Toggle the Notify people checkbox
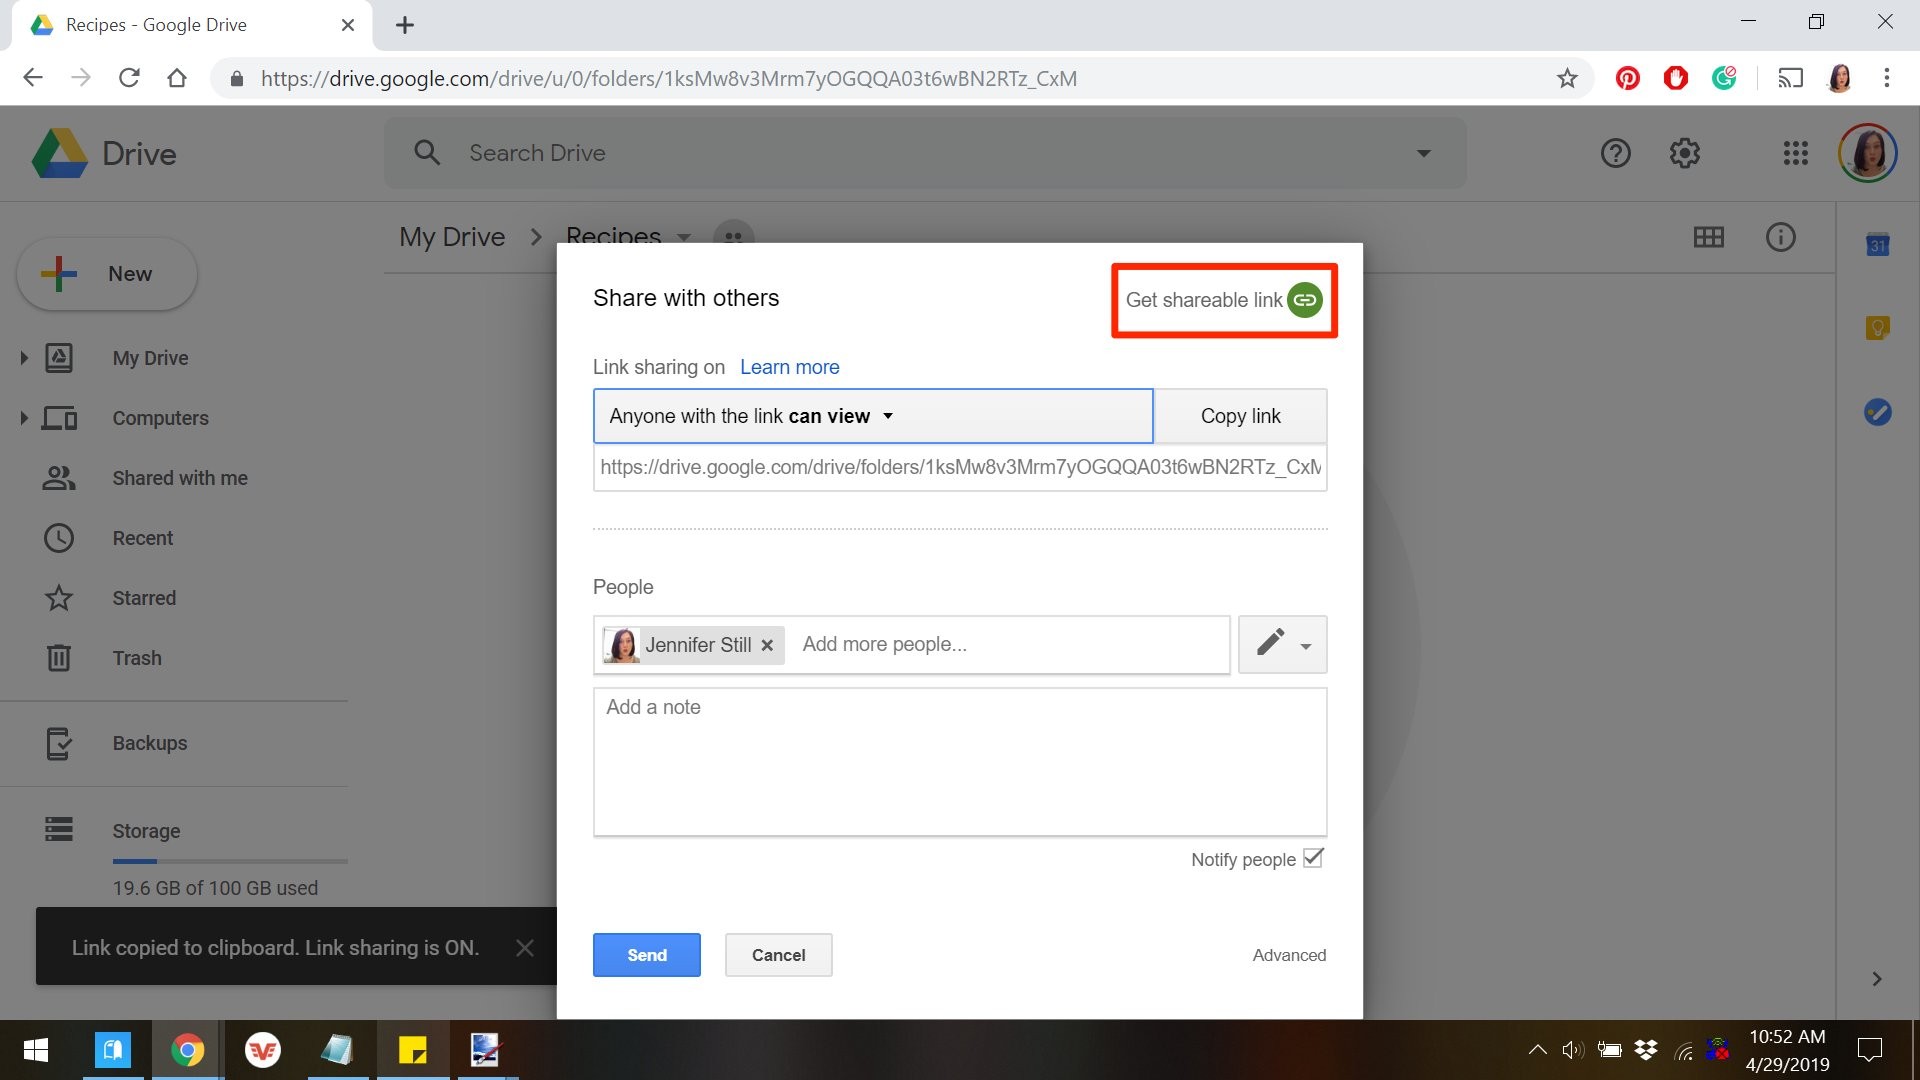Screen dimensions: 1920x1080 point(1315,858)
